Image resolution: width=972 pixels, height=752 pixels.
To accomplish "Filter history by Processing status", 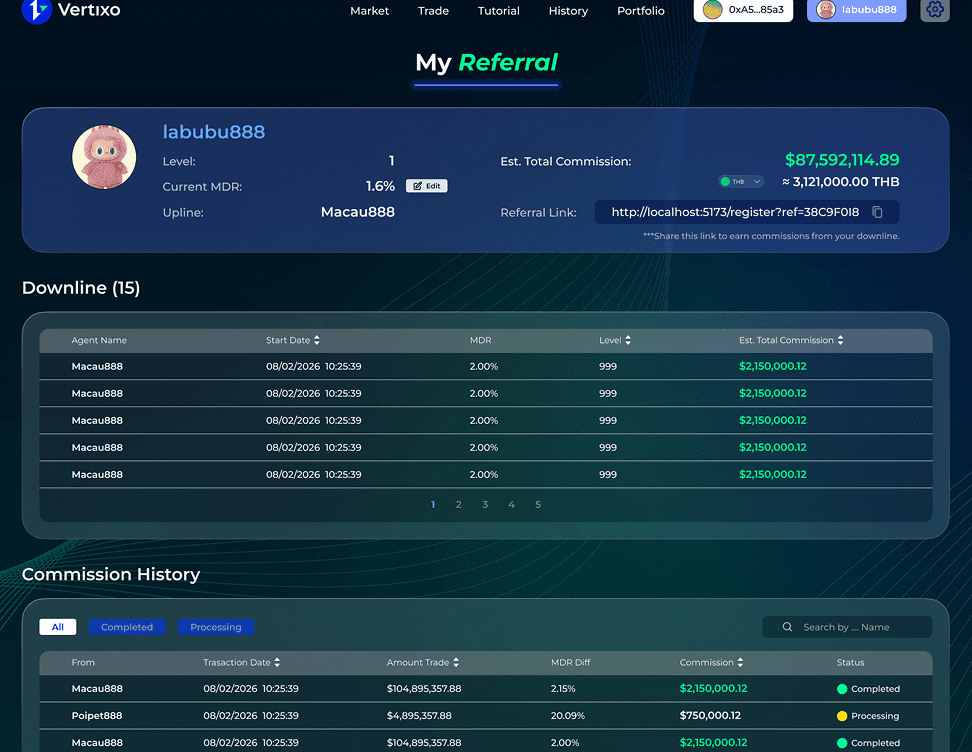I will [216, 627].
